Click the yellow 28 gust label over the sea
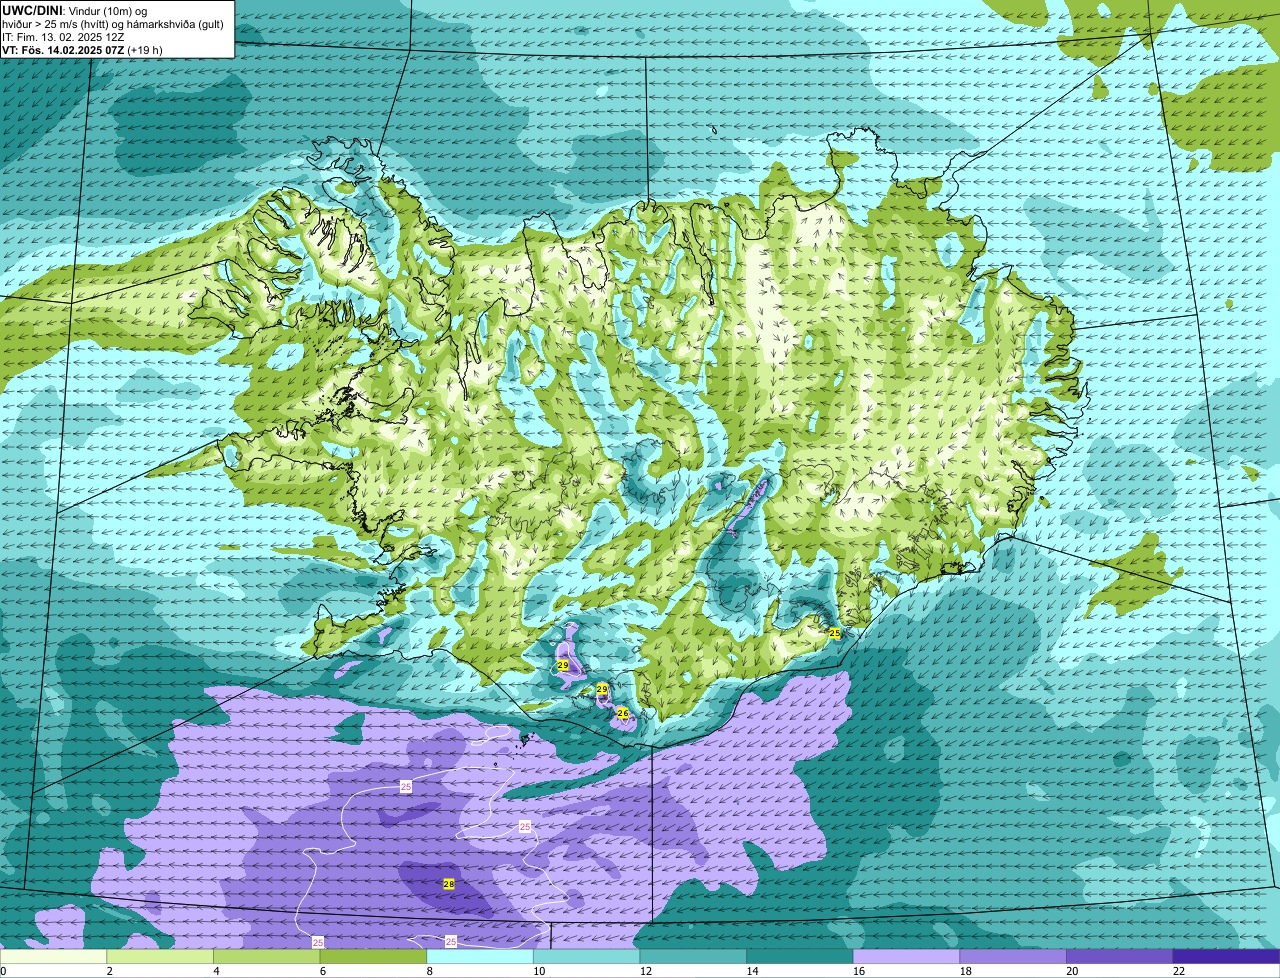This screenshot has height=978, width=1280. click(449, 884)
